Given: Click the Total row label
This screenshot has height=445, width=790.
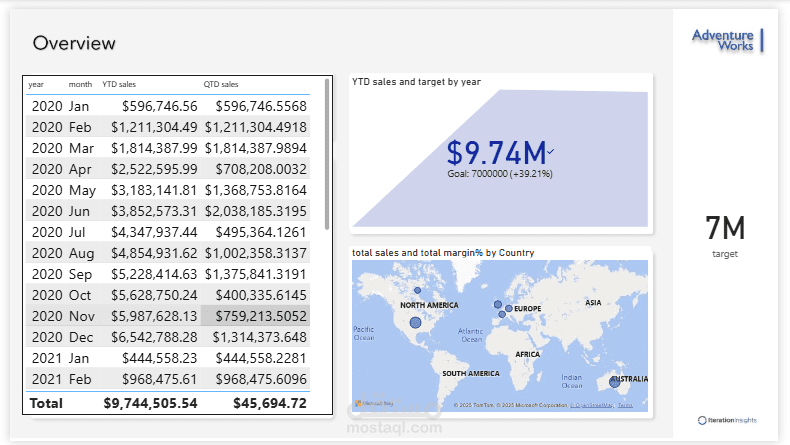Looking at the screenshot, I should 46,403.
